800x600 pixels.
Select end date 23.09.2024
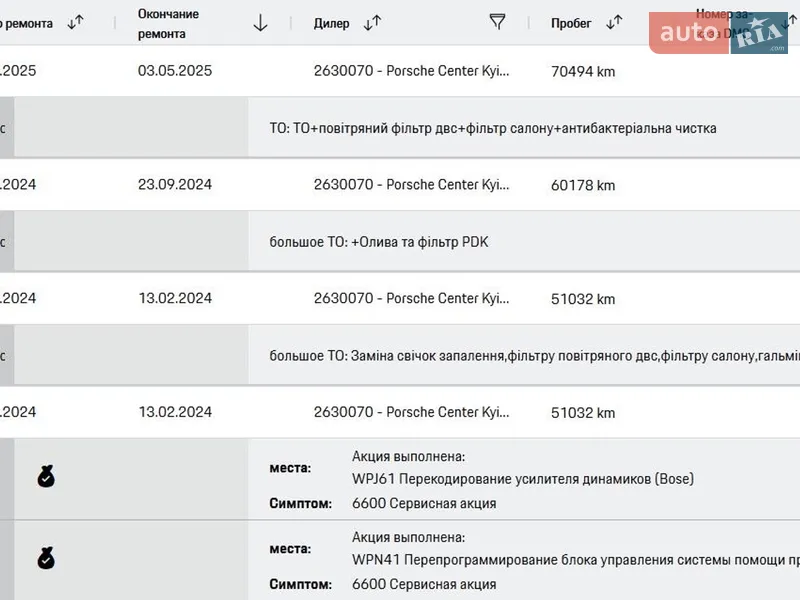[175, 184]
